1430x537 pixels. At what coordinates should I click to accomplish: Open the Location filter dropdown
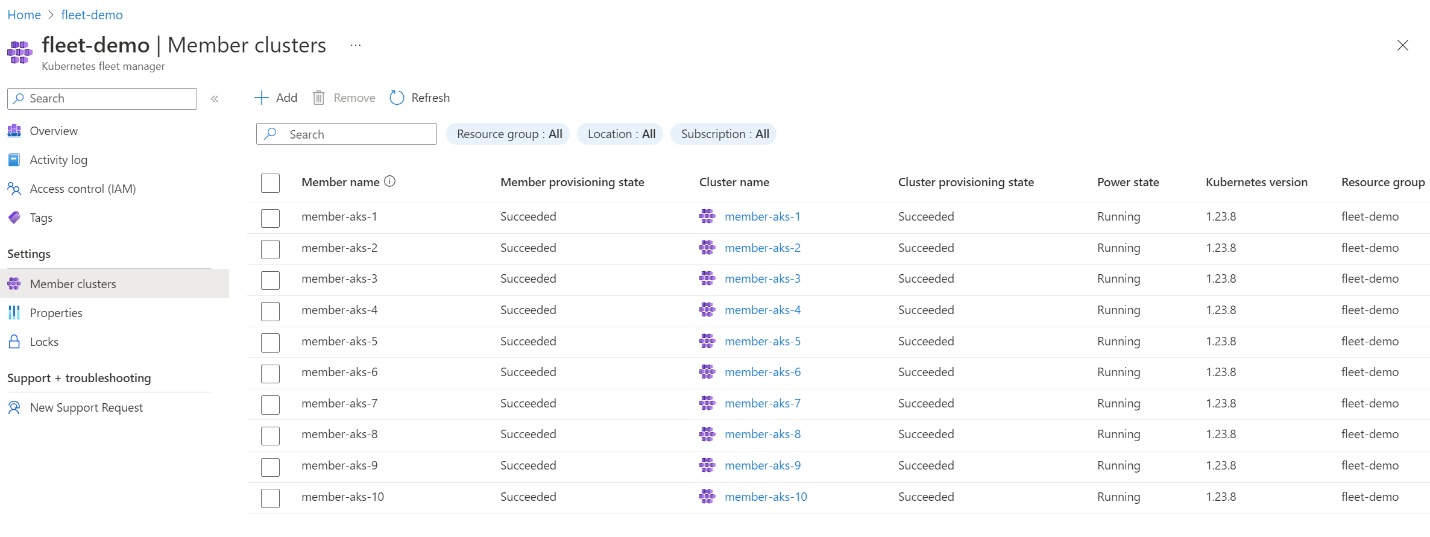click(x=621, y=134)
